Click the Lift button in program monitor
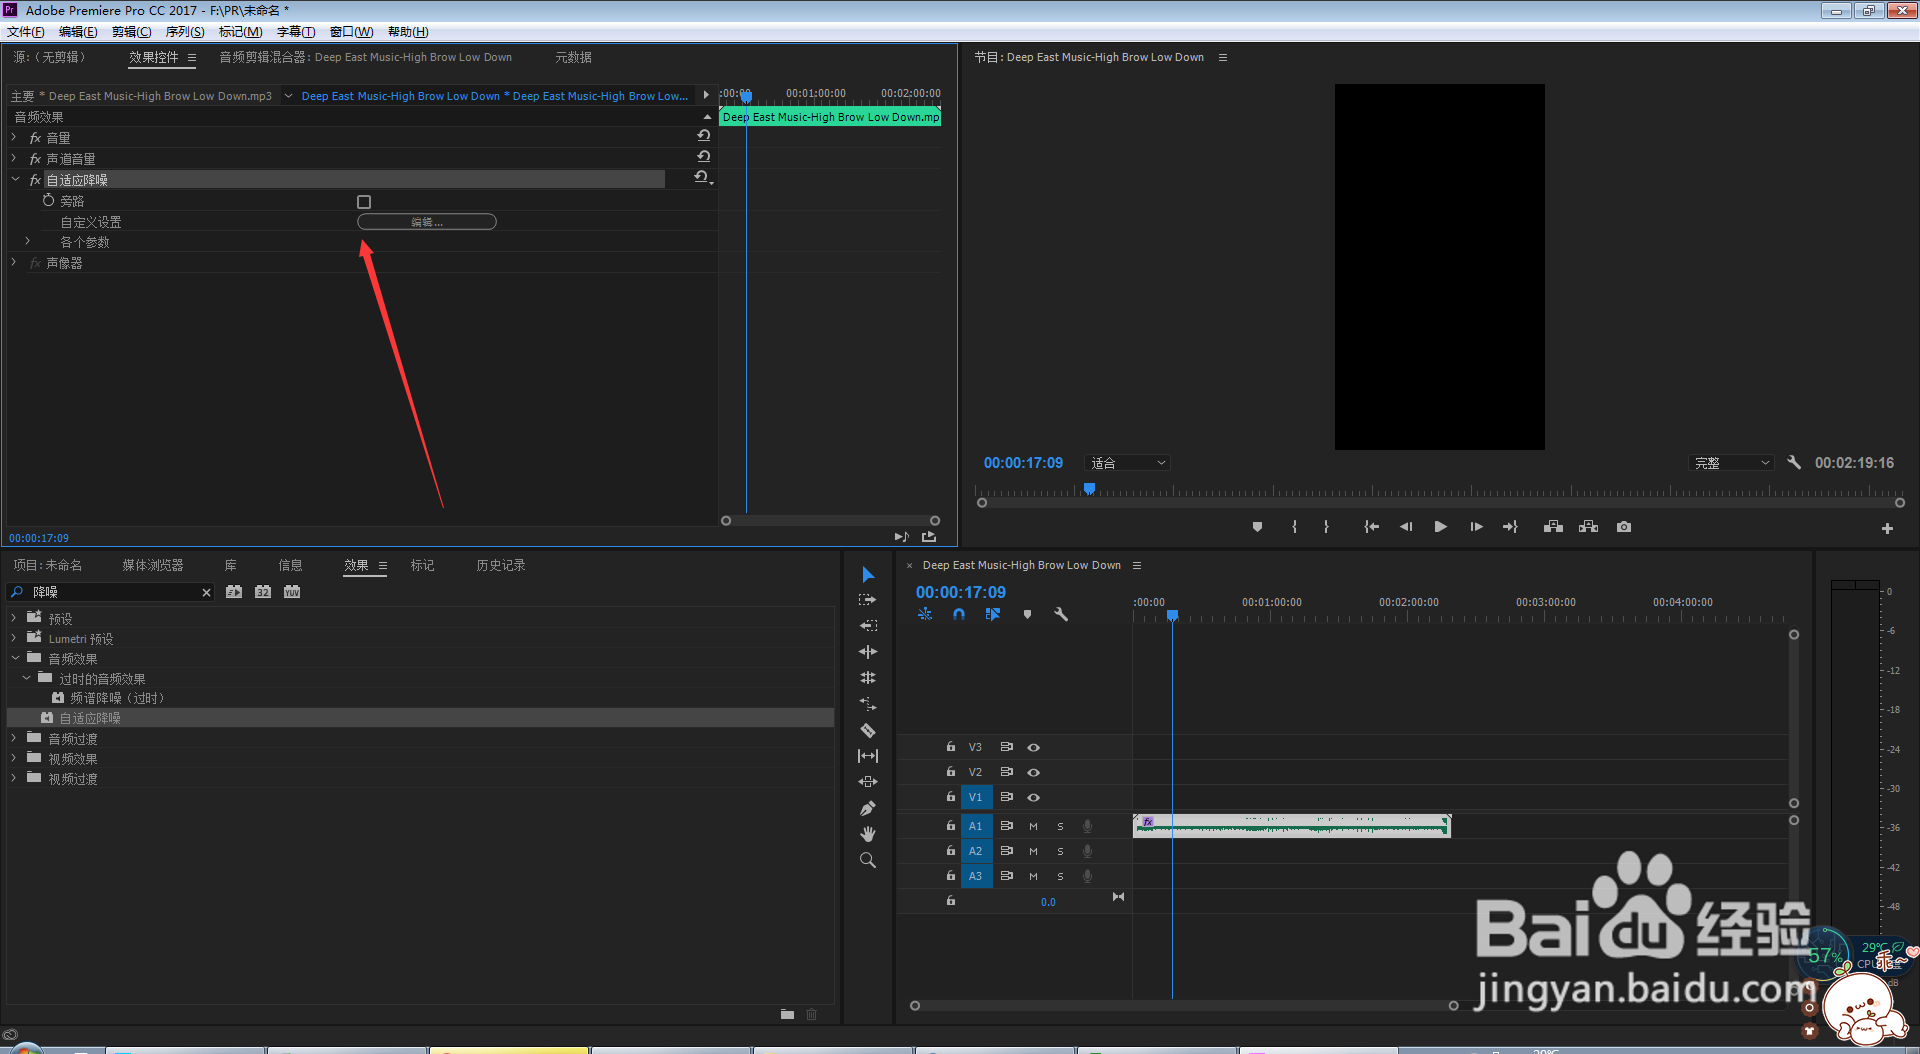1920x1054 pixels. click(1553, 527)
